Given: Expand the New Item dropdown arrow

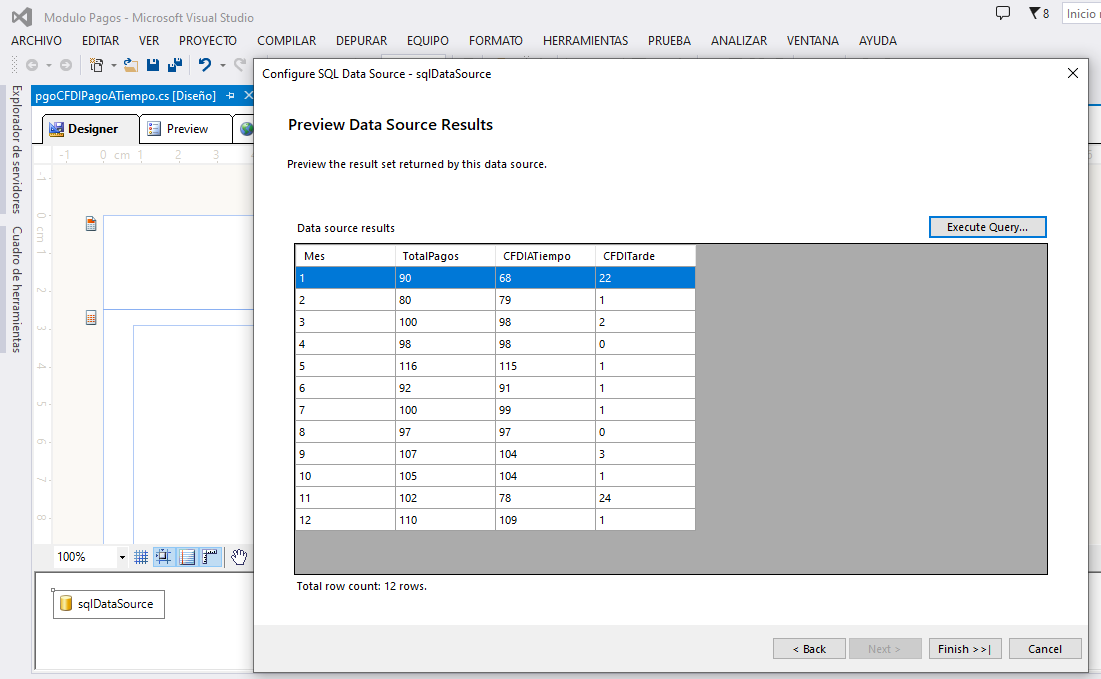Looking at the screenshot, I should [x=113, y=65].
